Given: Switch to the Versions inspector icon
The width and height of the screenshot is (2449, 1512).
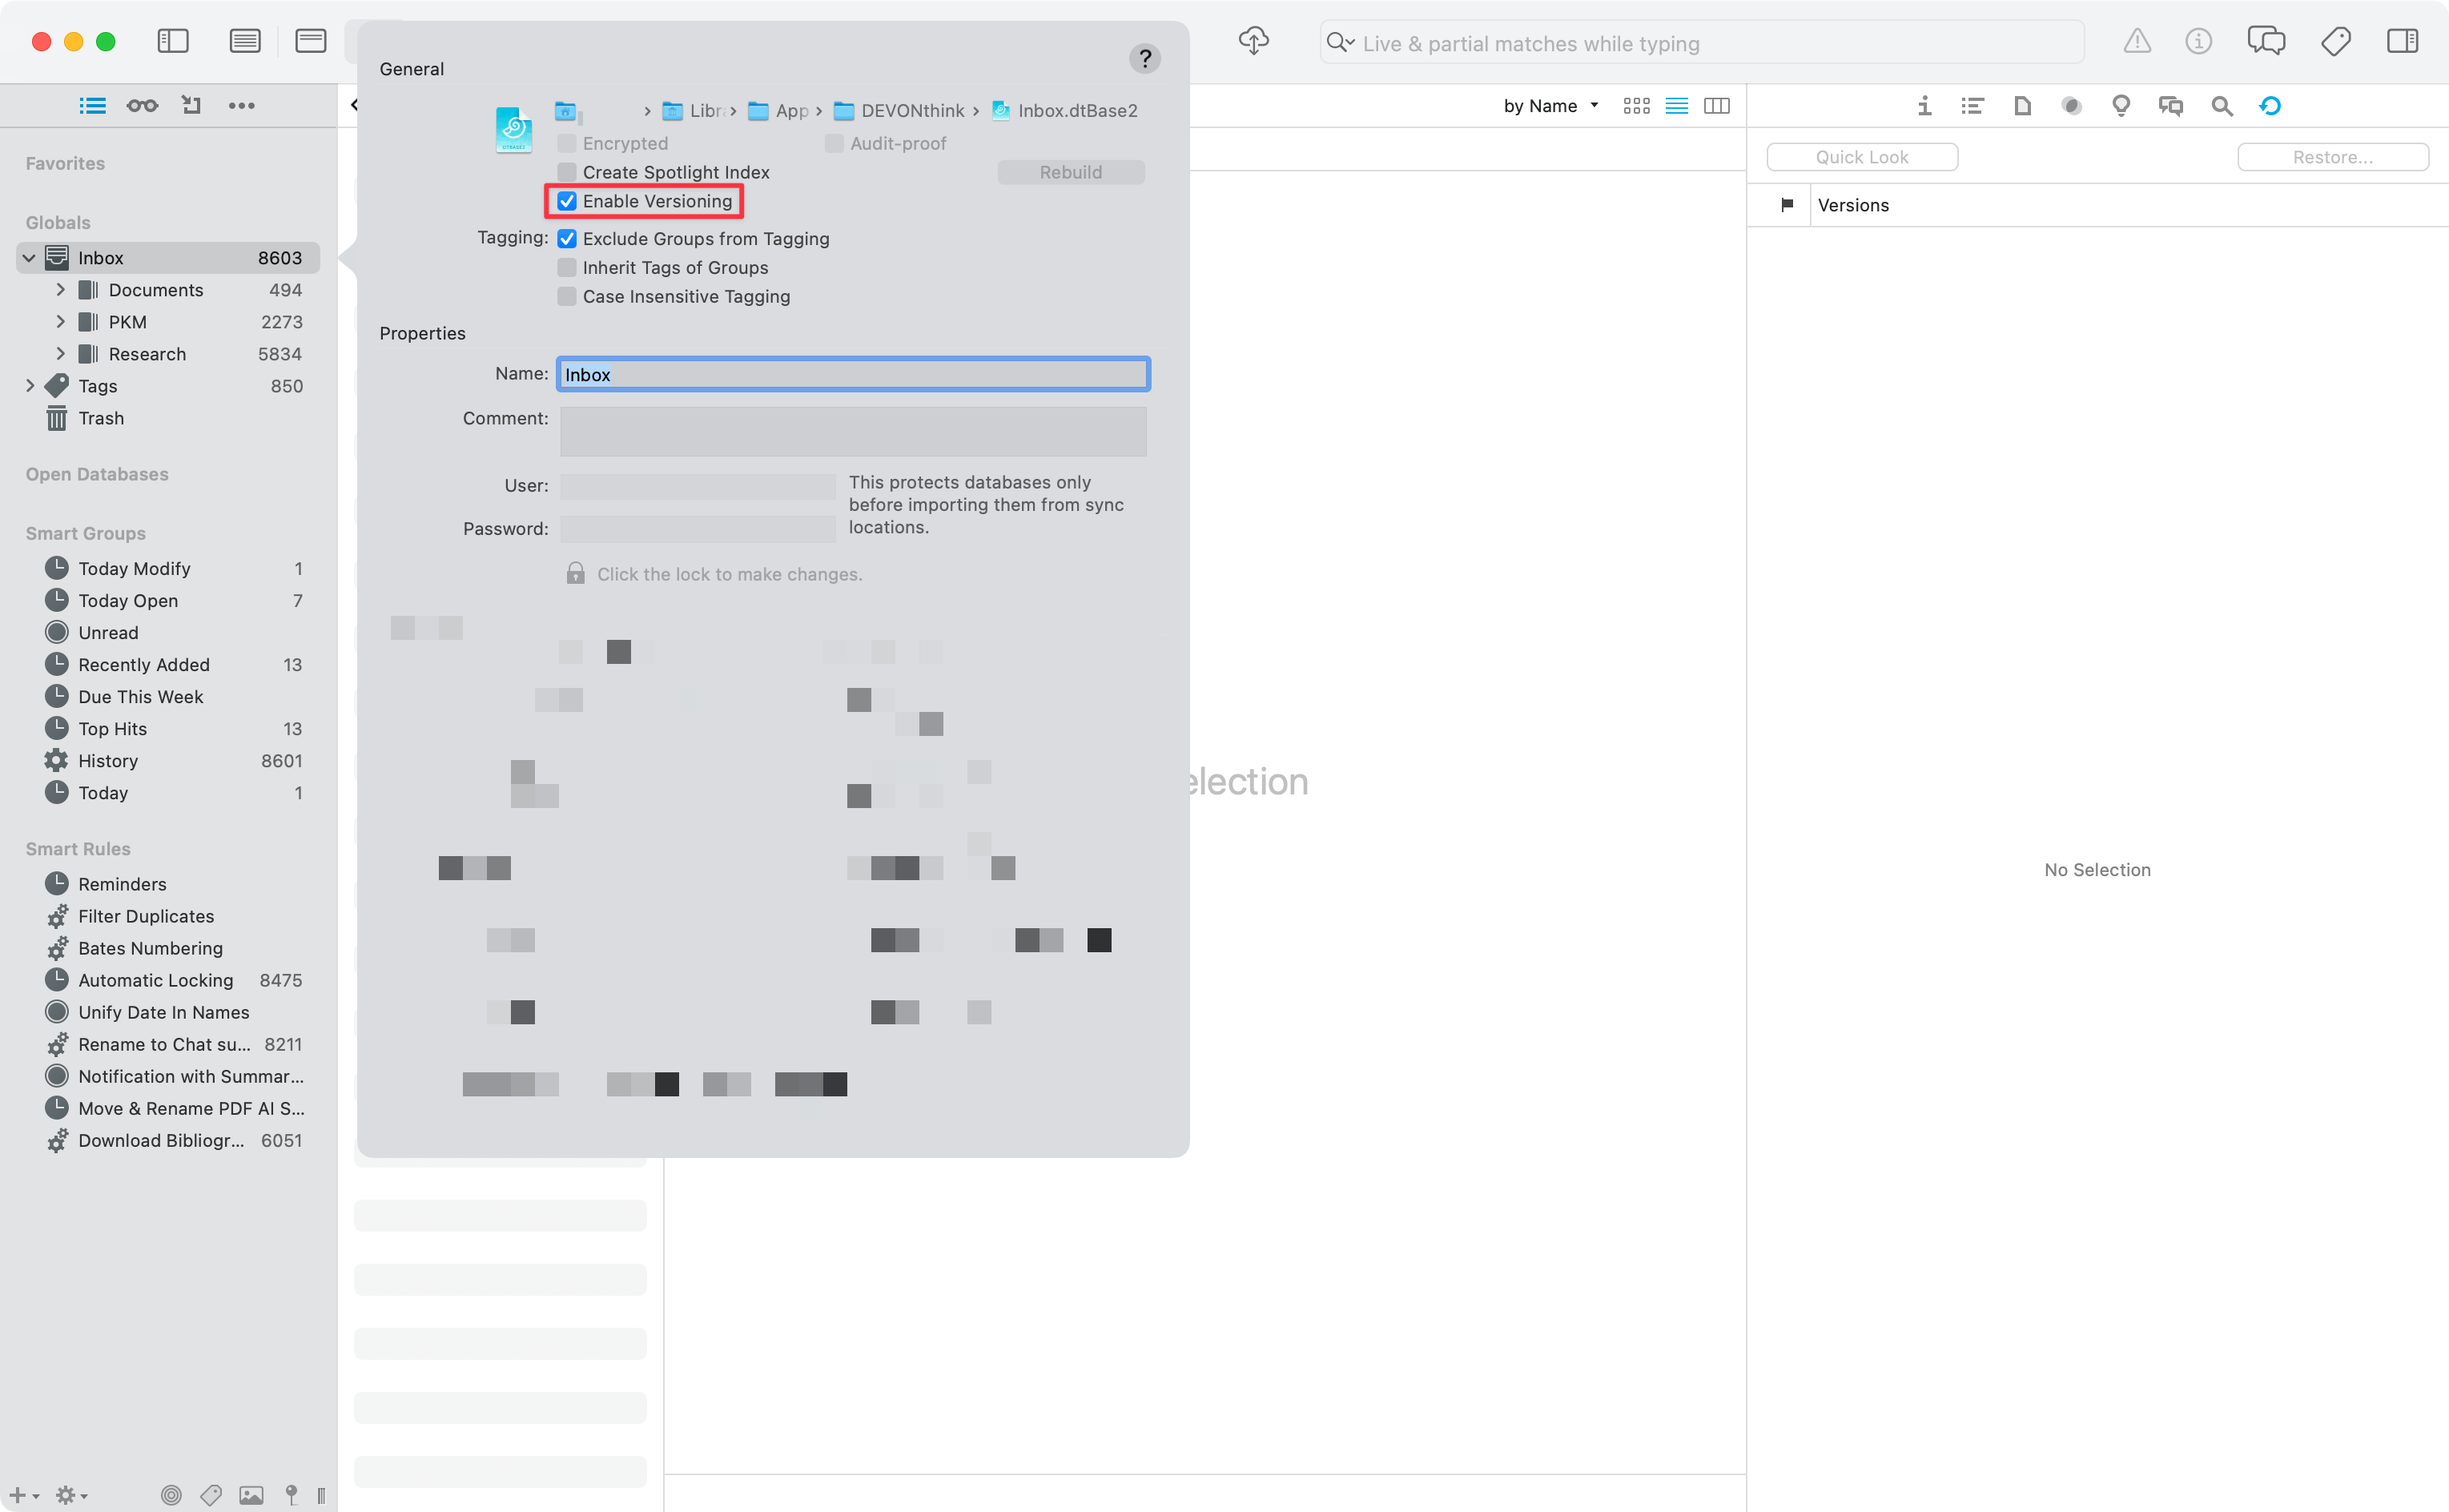Looking at the screenshot, I should pos(2271,105).
